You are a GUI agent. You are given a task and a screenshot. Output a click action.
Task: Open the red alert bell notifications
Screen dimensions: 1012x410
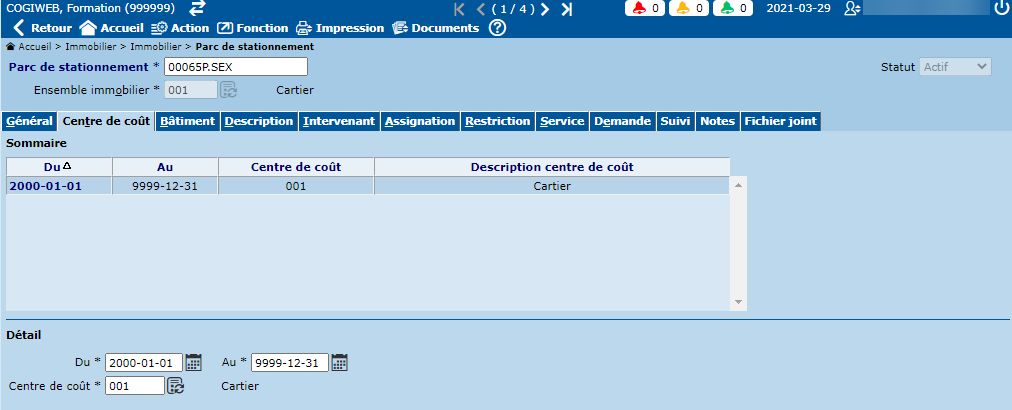pyautogui.click(x=647, y=8)
